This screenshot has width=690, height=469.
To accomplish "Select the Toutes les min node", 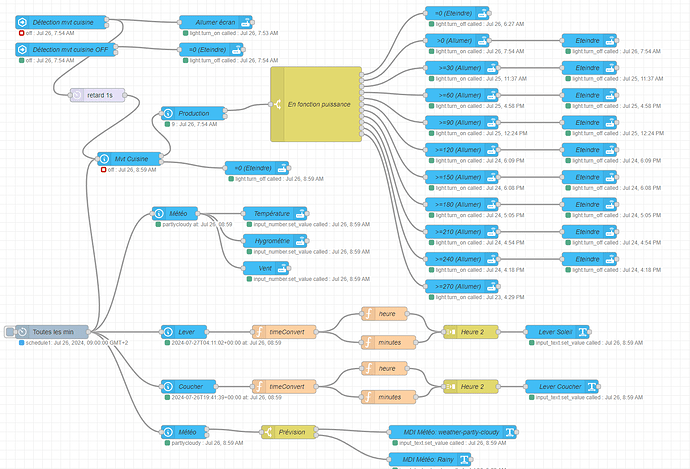I will click(x=52, y=332).
